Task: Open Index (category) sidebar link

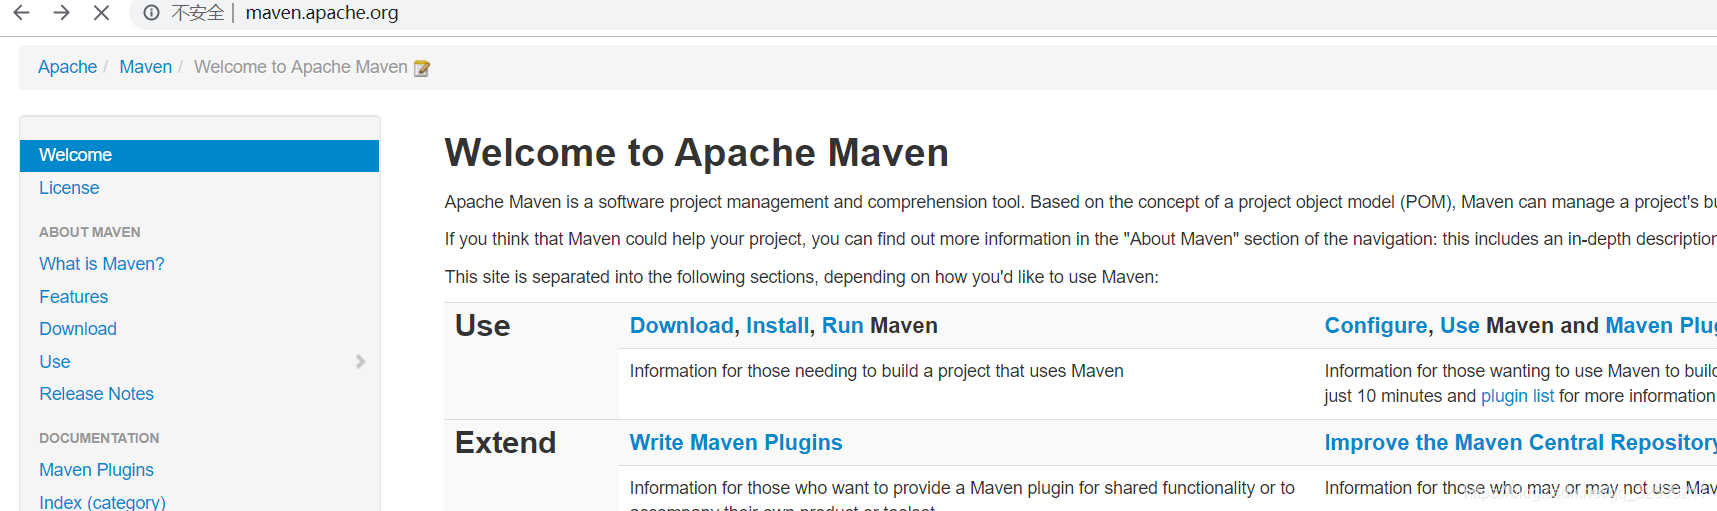Action: click(103, 502)
